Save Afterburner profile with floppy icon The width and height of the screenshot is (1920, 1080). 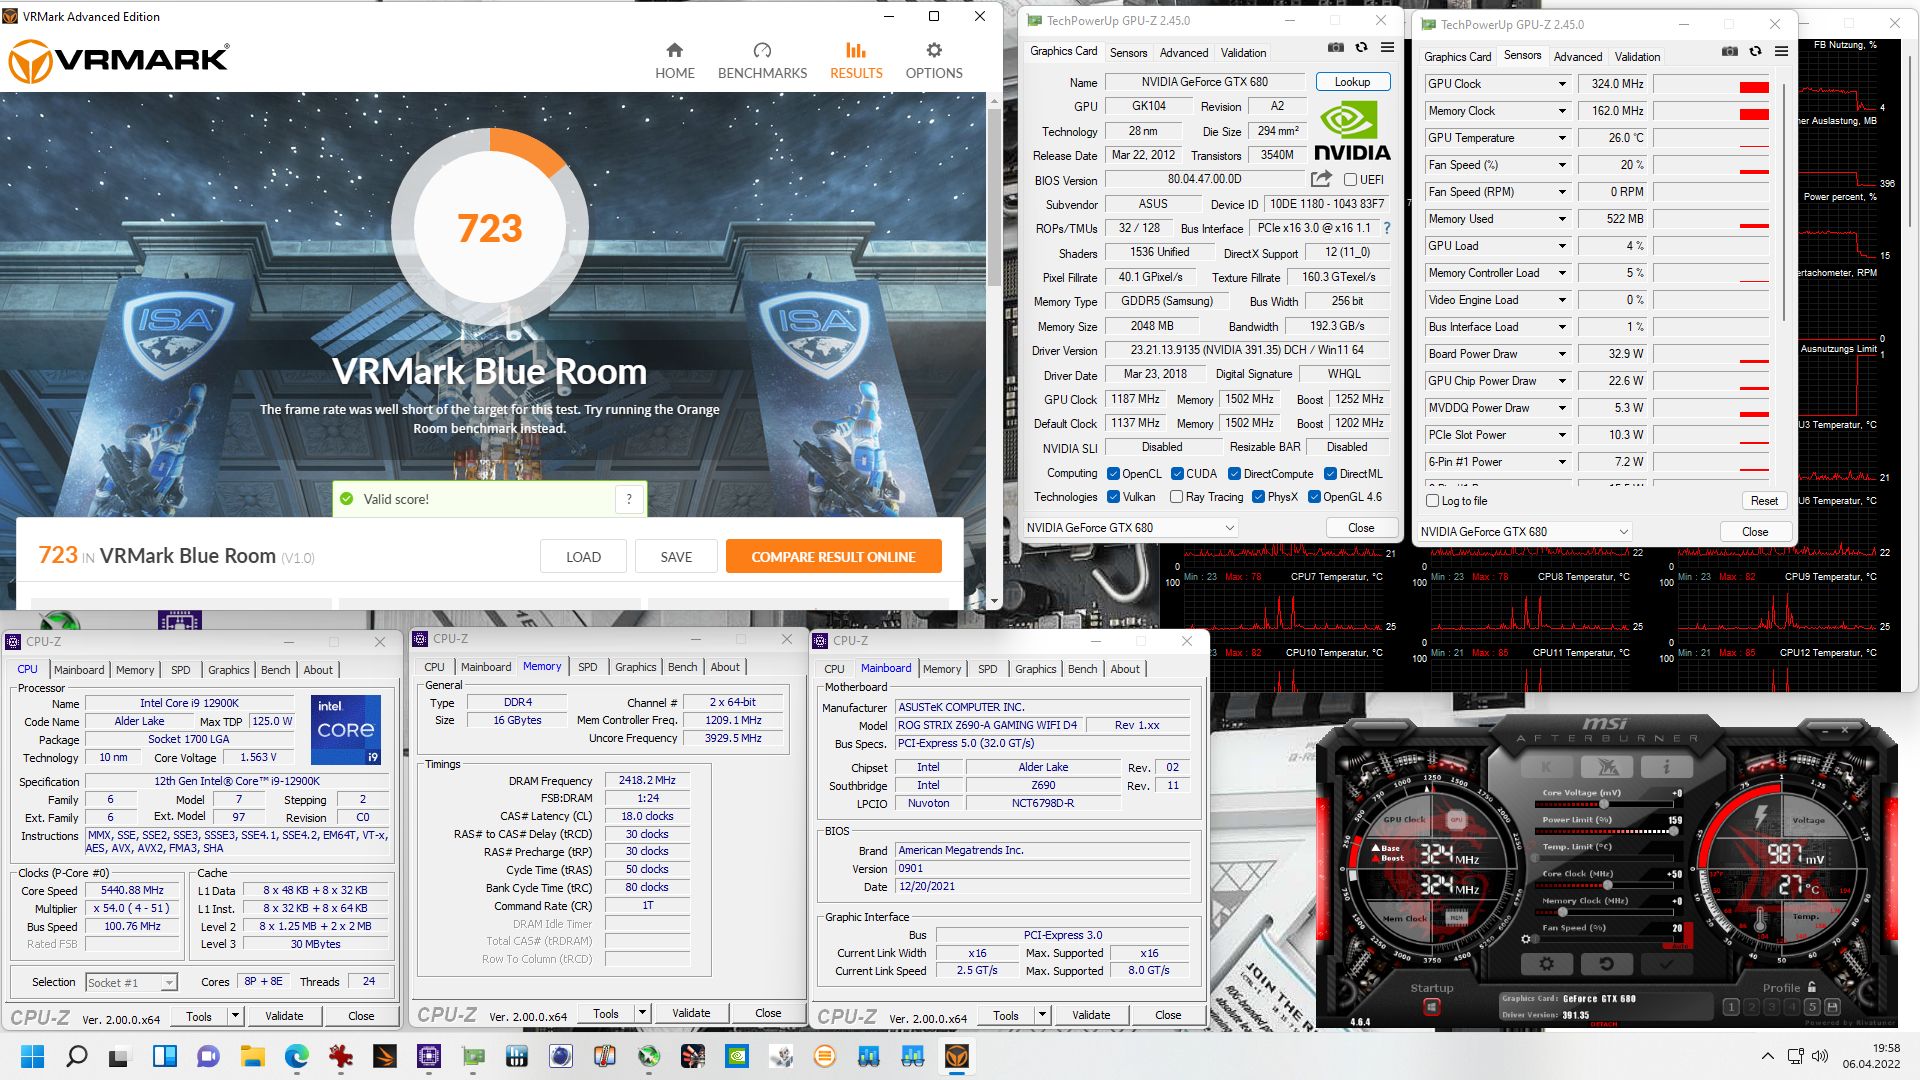point(1832,1007)
